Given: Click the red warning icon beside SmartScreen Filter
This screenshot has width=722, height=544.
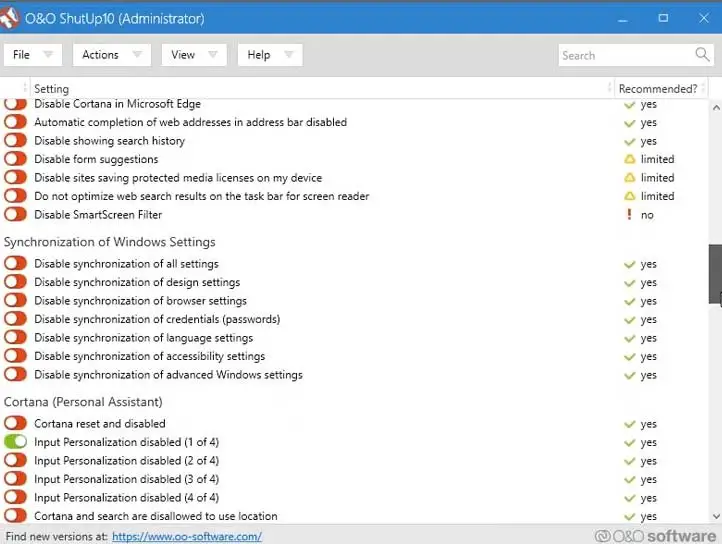Looking at the screenshot, I should coord(630,215).
